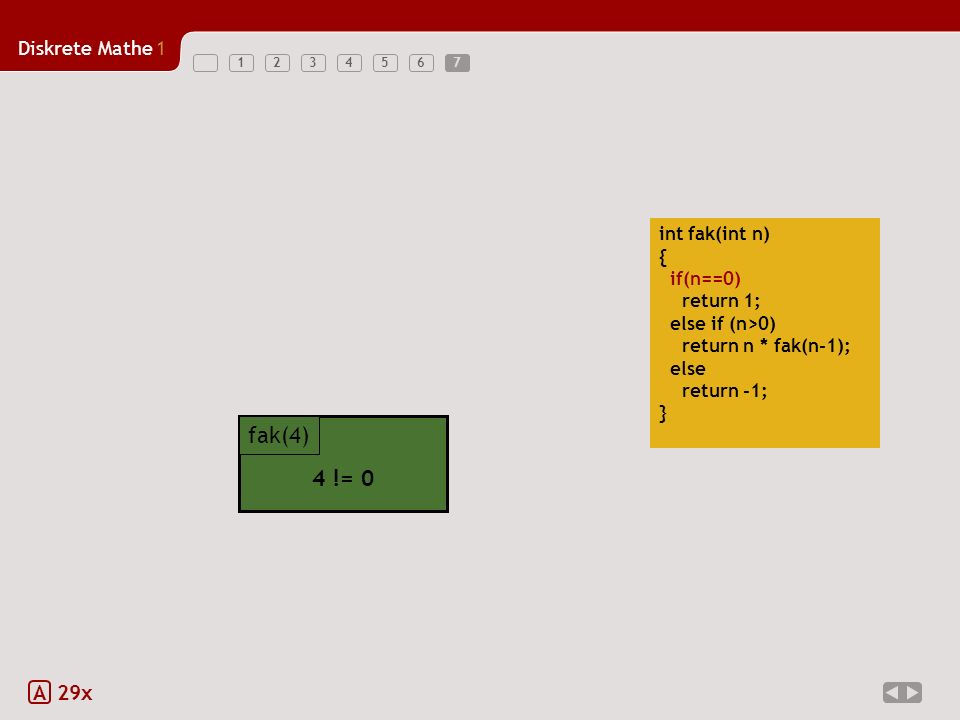Click the 'return 1;' code line
Screen dimensions: 960x720
721,301
